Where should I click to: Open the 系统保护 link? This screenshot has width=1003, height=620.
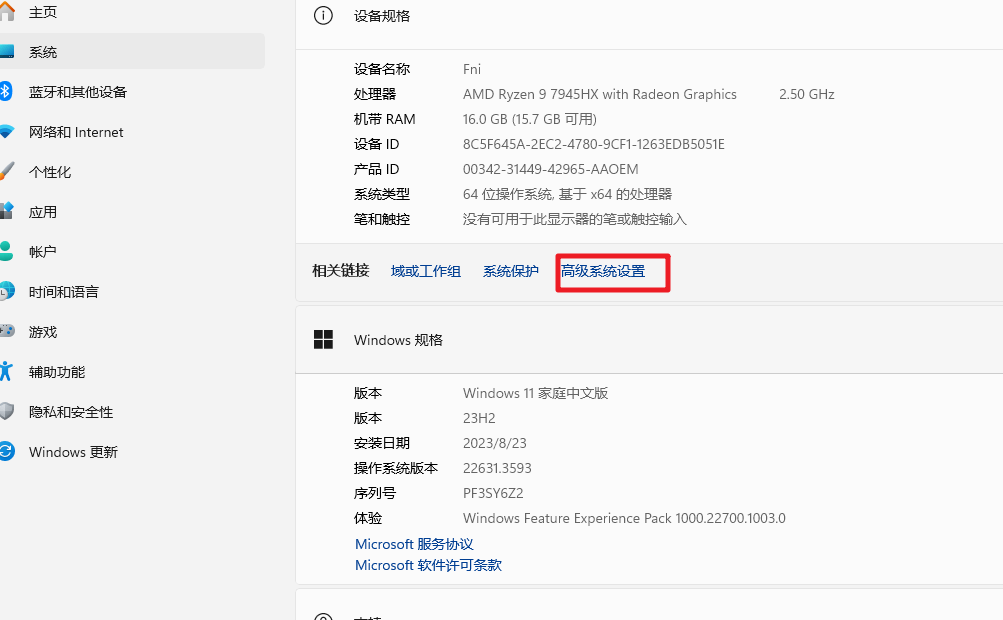coord(510,271)
